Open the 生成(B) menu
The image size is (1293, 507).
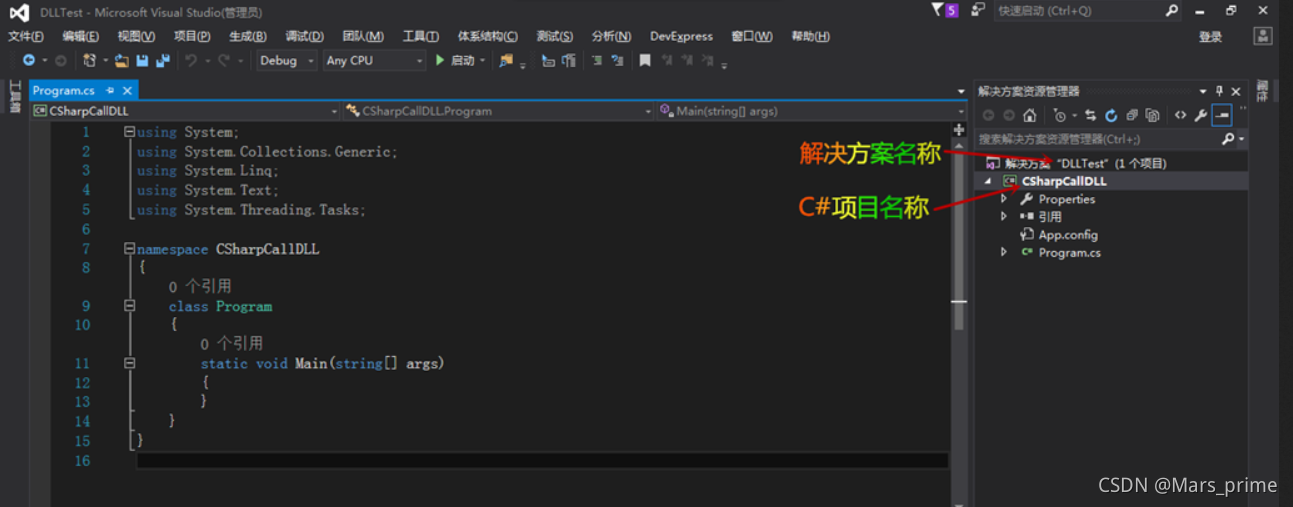[248, 36]
